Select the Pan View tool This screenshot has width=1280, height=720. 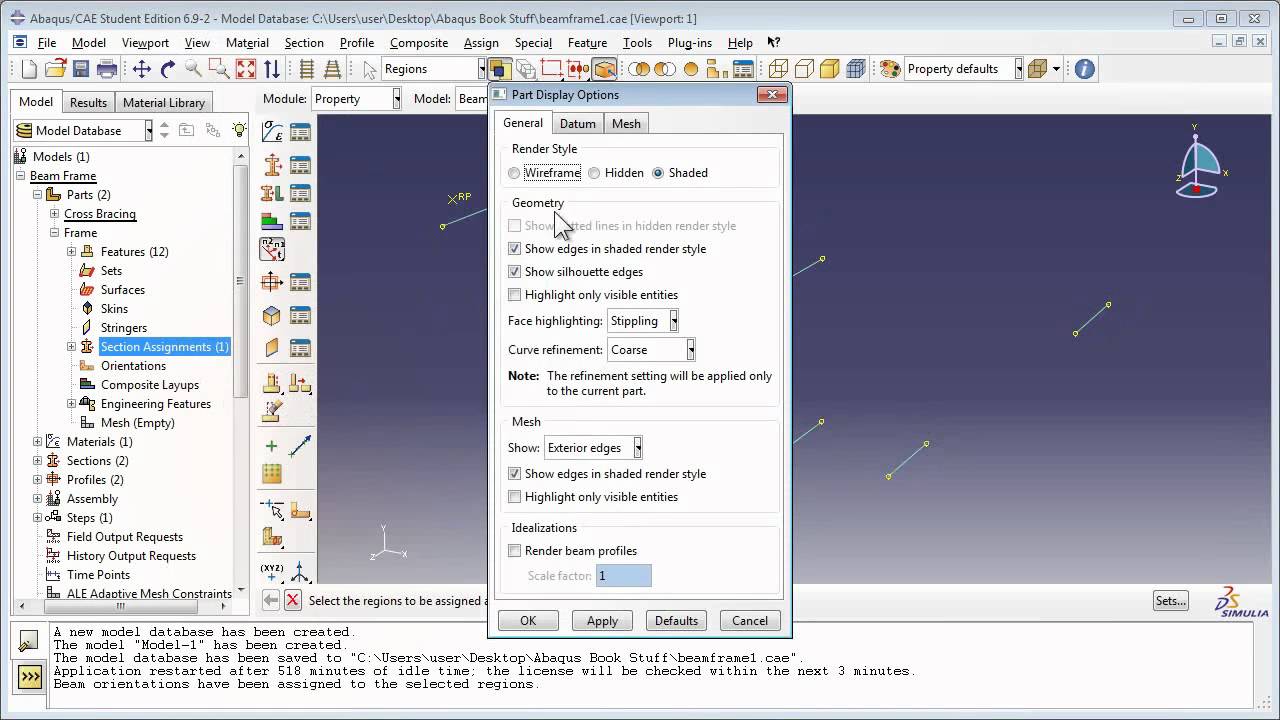tap(142, 69)
